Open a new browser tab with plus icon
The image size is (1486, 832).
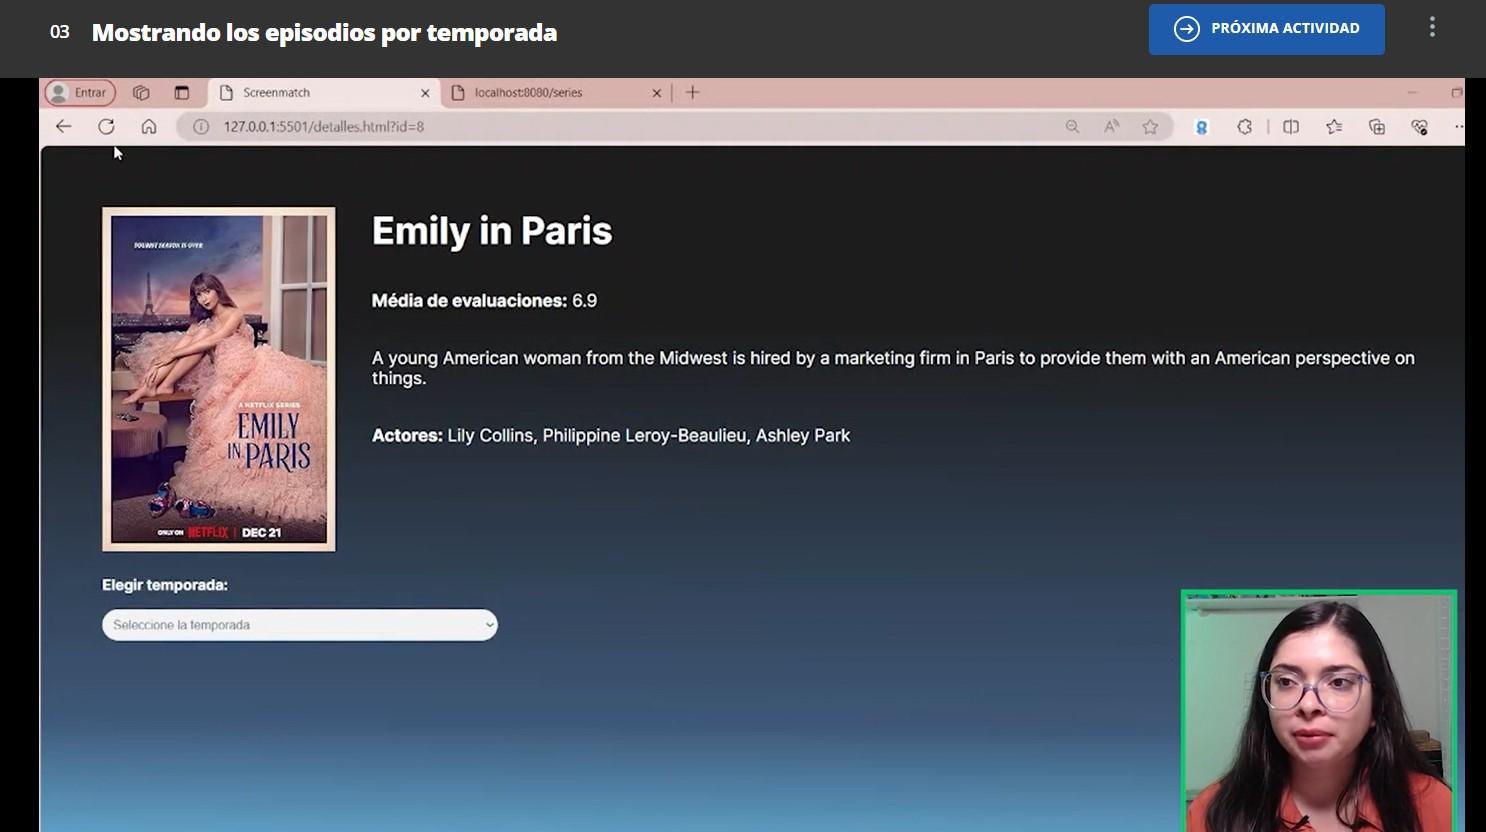692,93
